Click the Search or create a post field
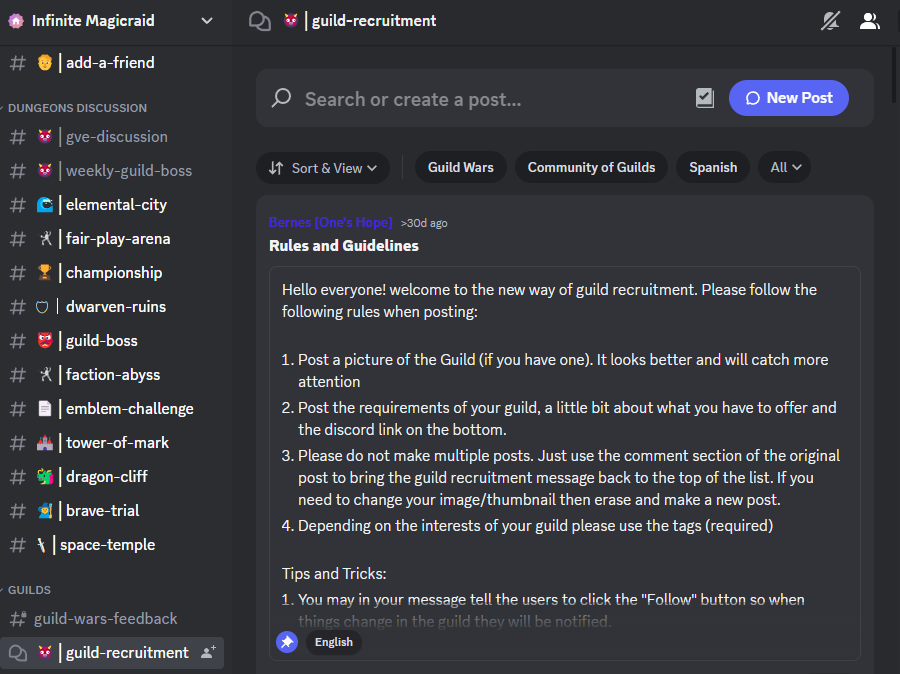The height and width of the screenshot is (674, 900). (480, 99)
